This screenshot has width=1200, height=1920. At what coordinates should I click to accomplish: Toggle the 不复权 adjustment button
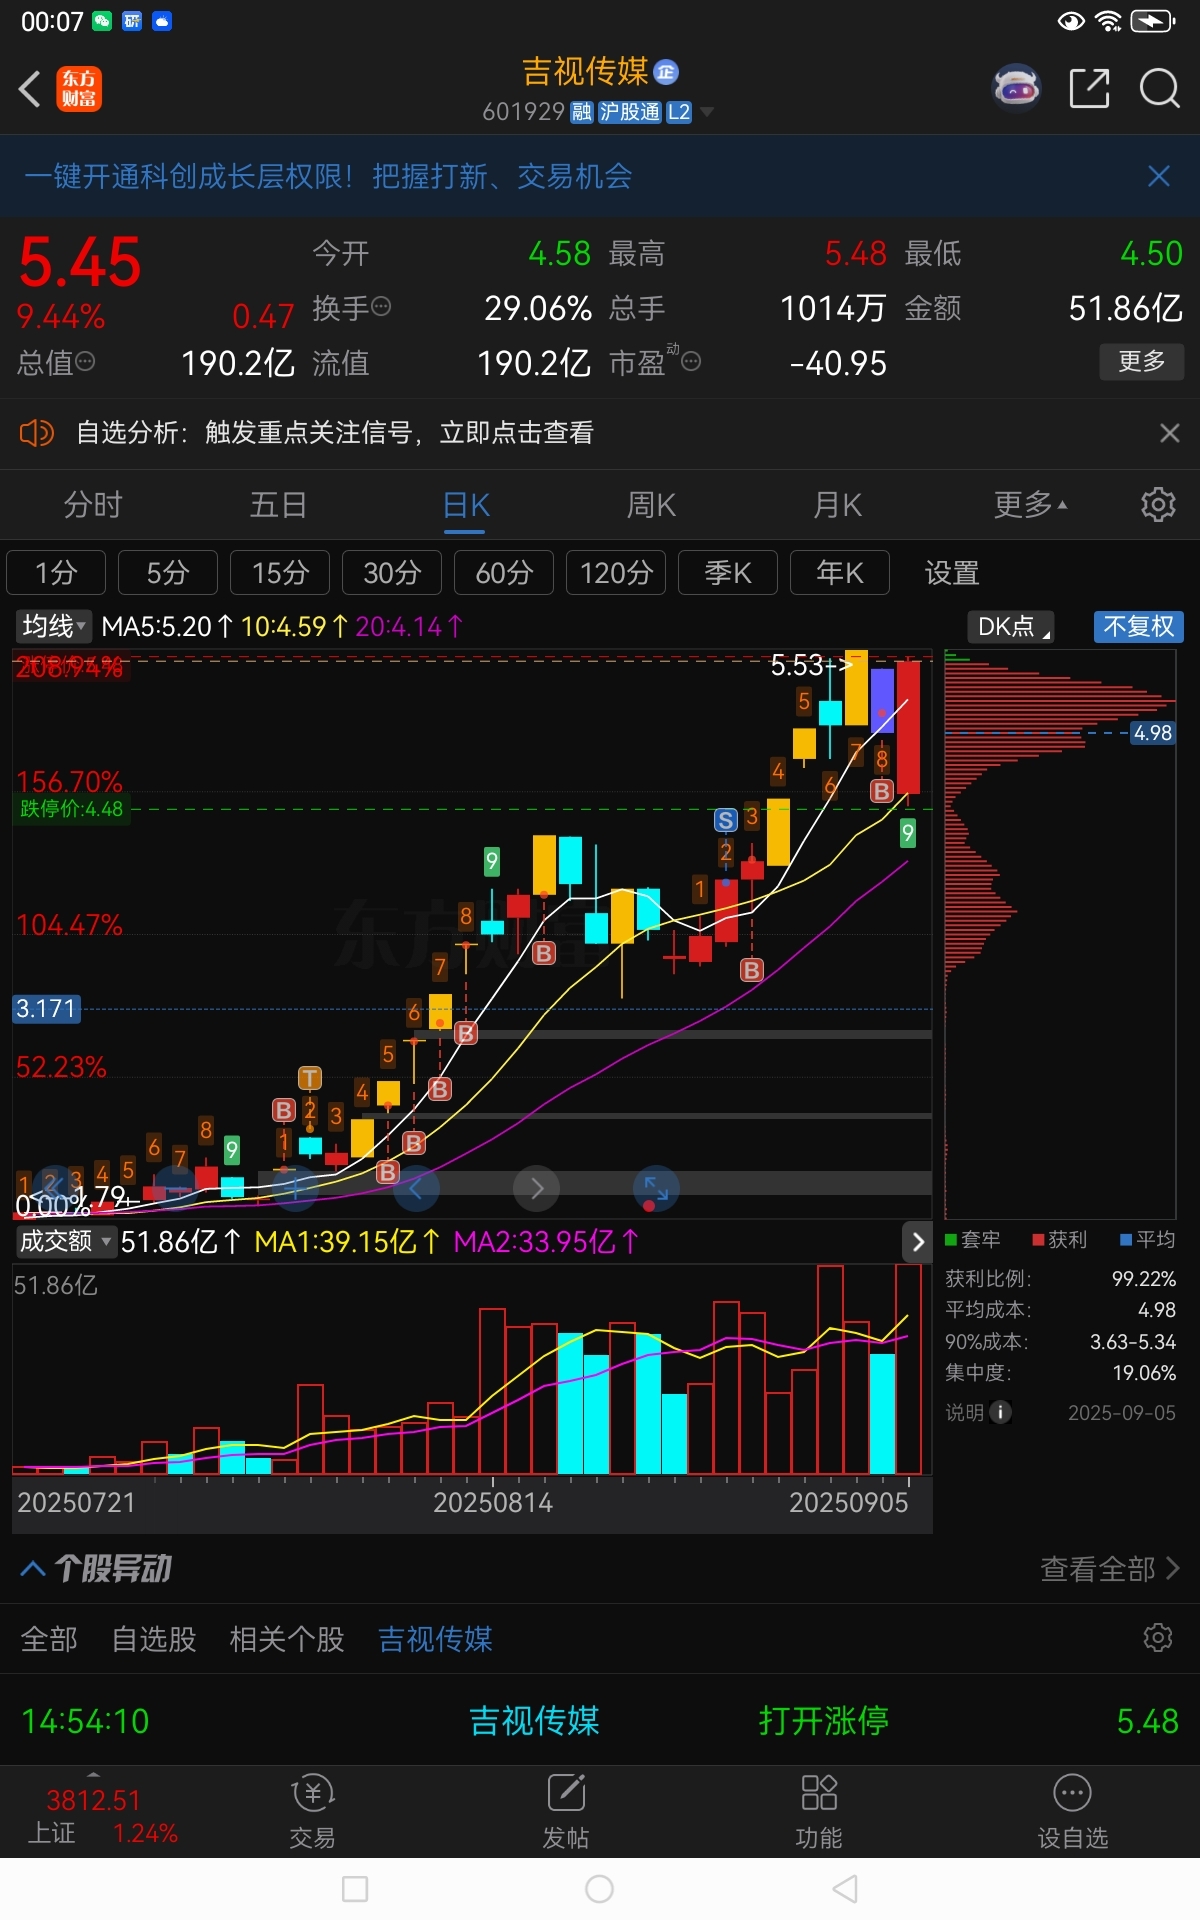(x=1139, y=627)
